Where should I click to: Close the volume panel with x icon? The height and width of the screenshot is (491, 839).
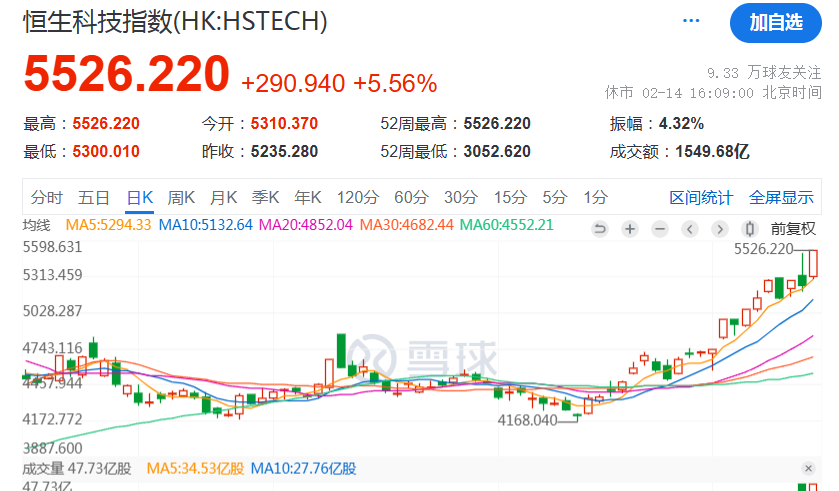809,469
